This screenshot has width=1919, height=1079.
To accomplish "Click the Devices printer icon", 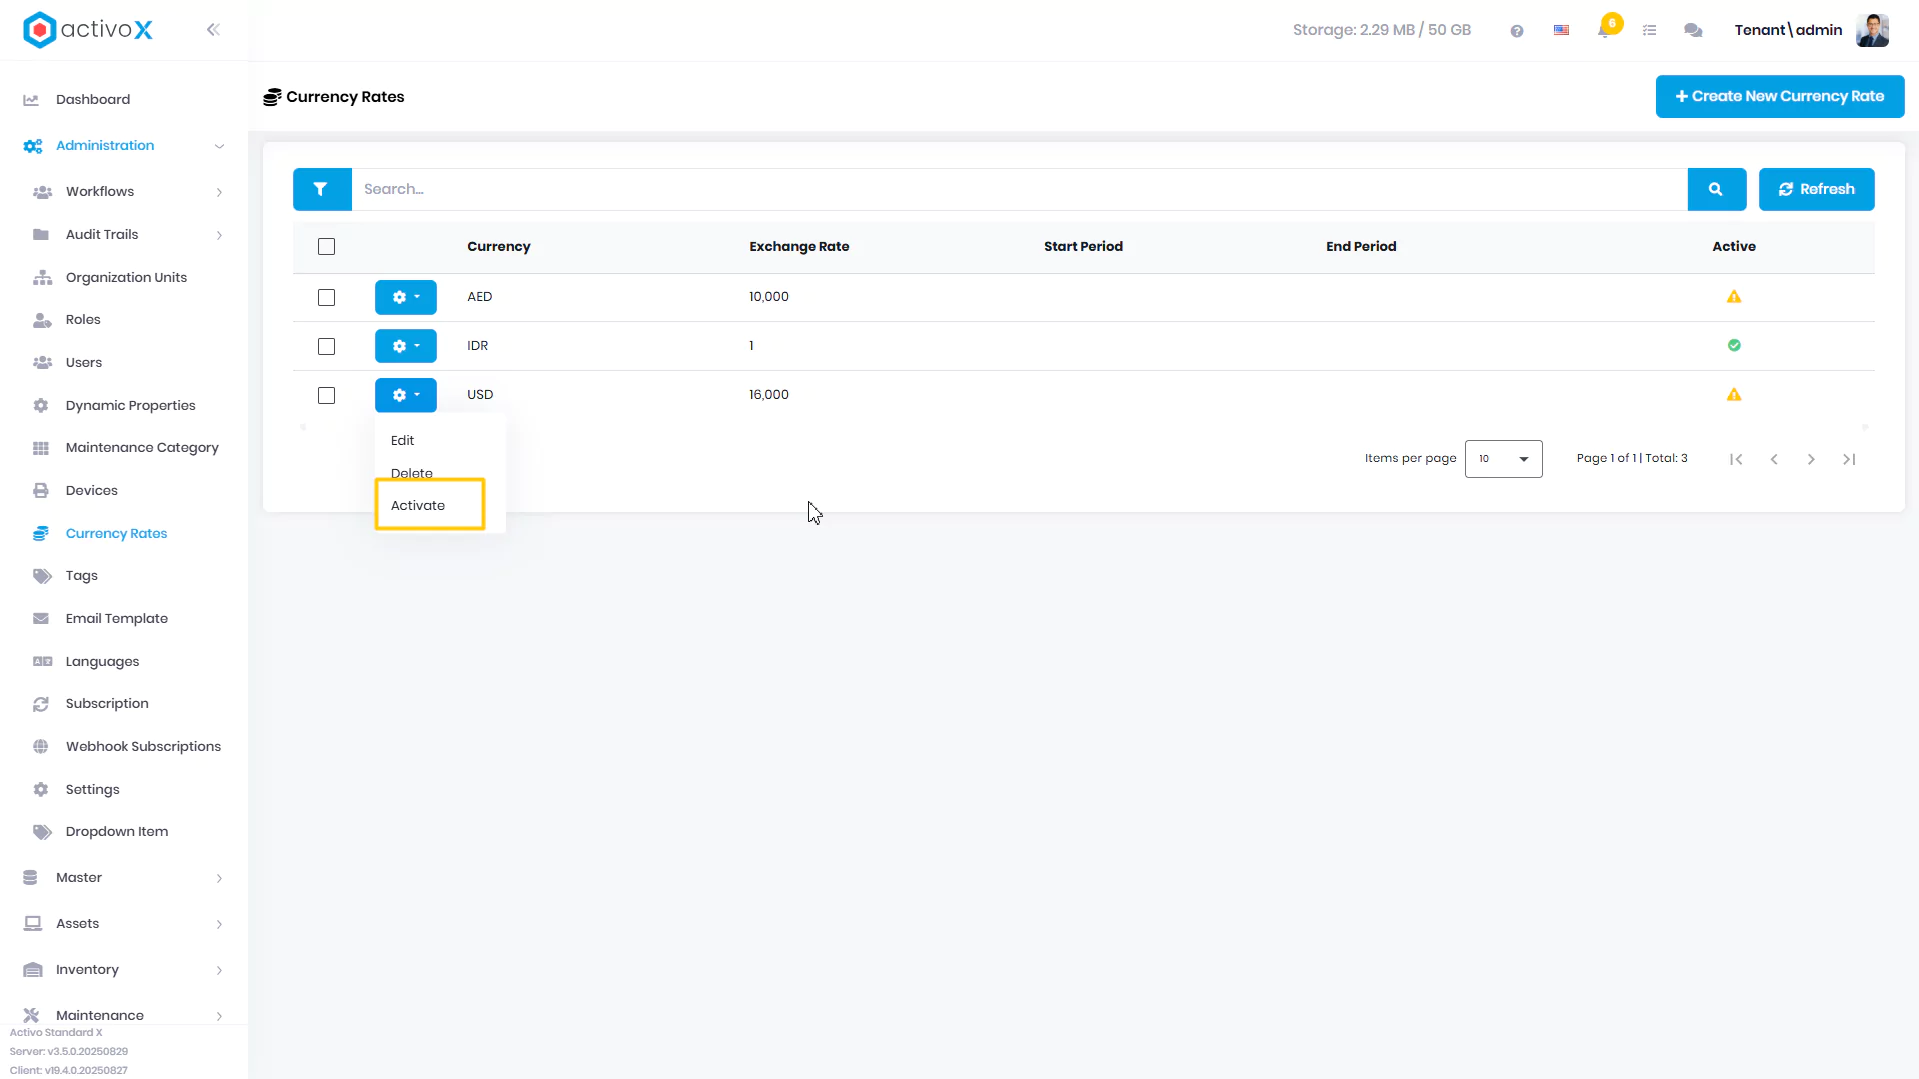I will point(41,491).
